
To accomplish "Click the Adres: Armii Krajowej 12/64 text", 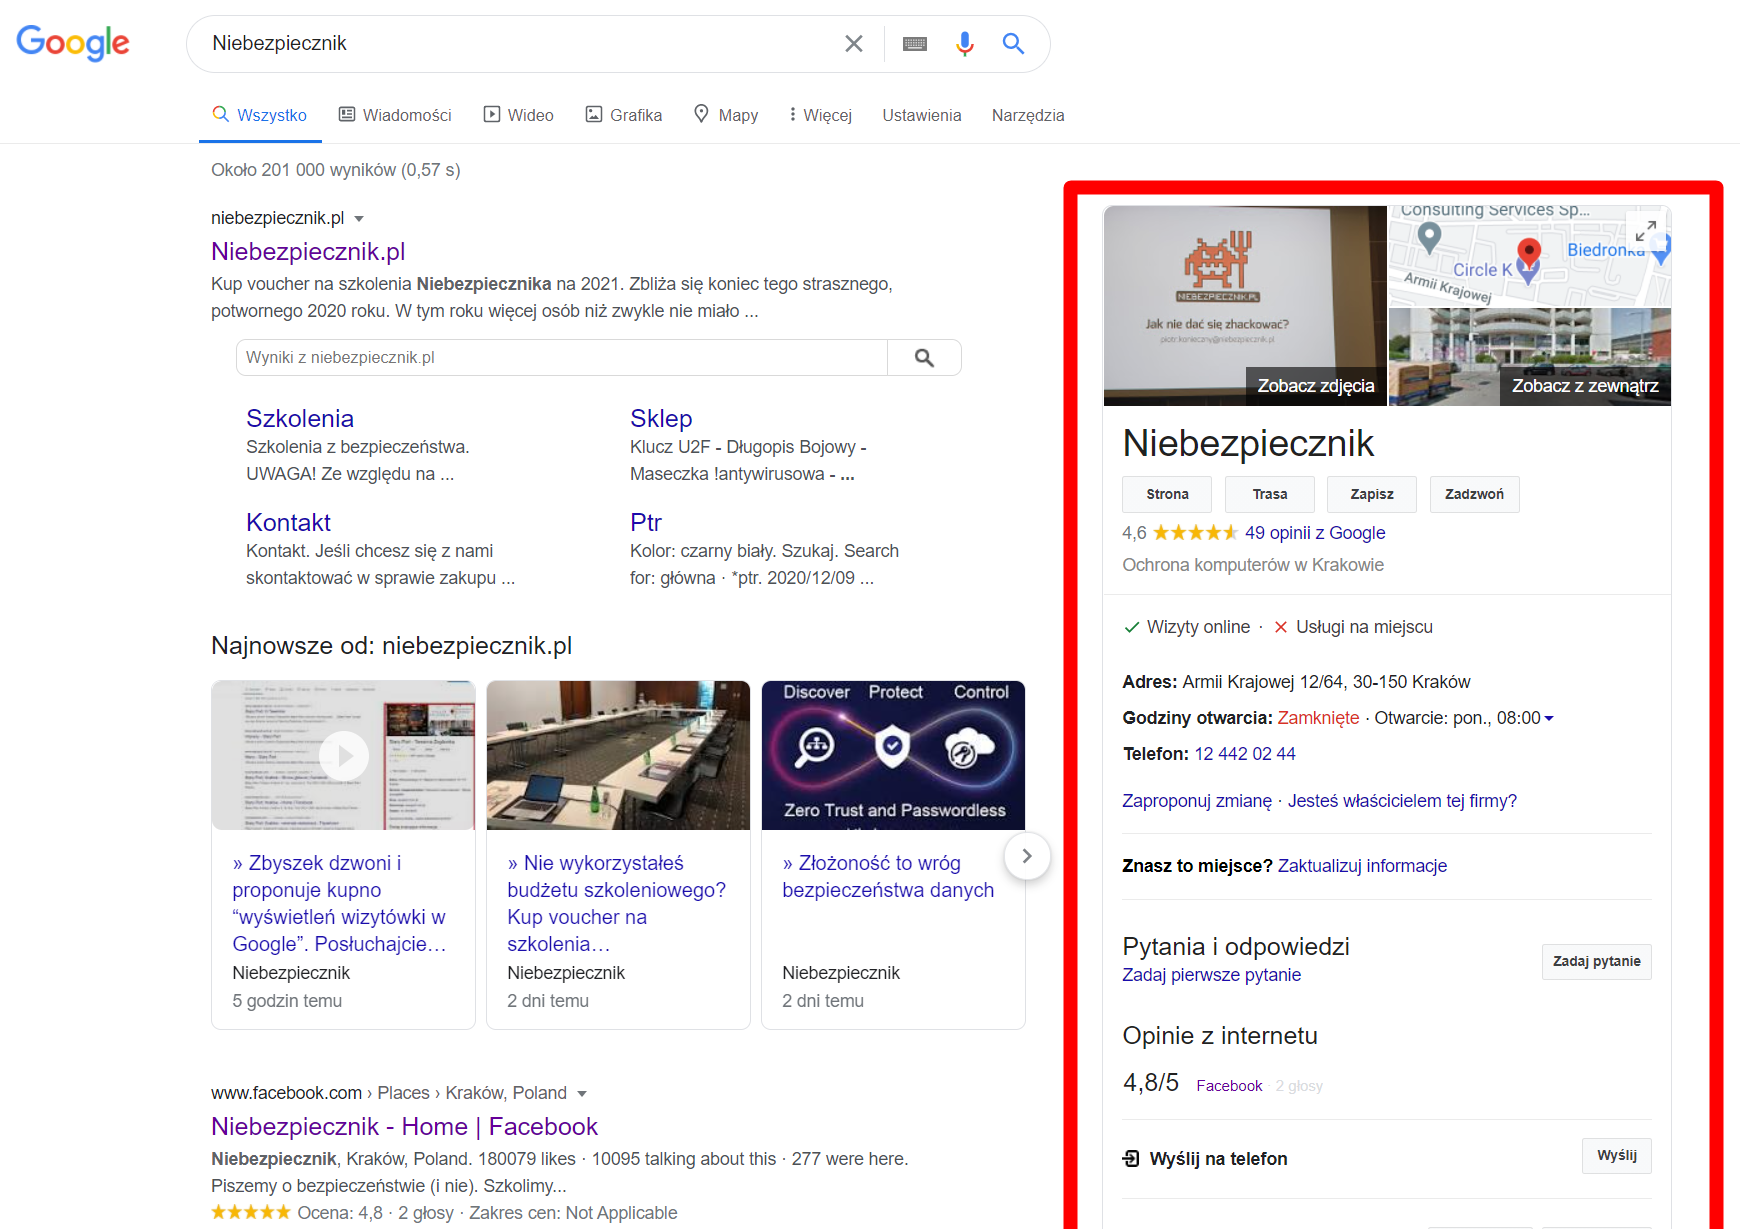I will click(x=1296, y=682).
